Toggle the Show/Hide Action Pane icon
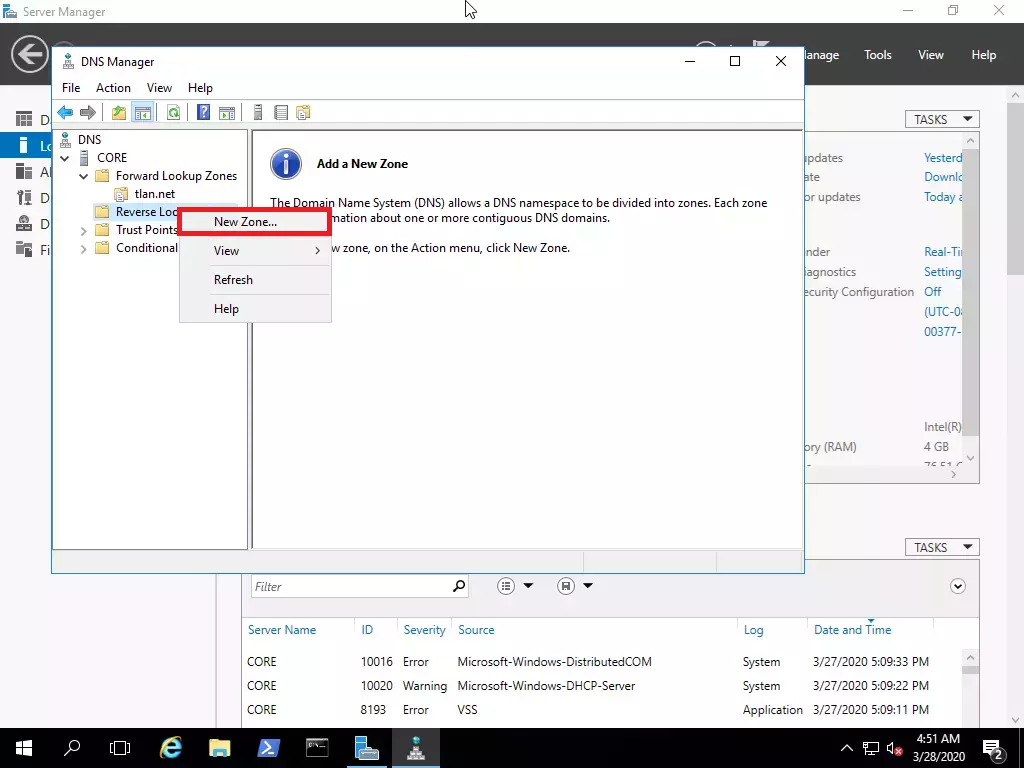 click(227, 112)
